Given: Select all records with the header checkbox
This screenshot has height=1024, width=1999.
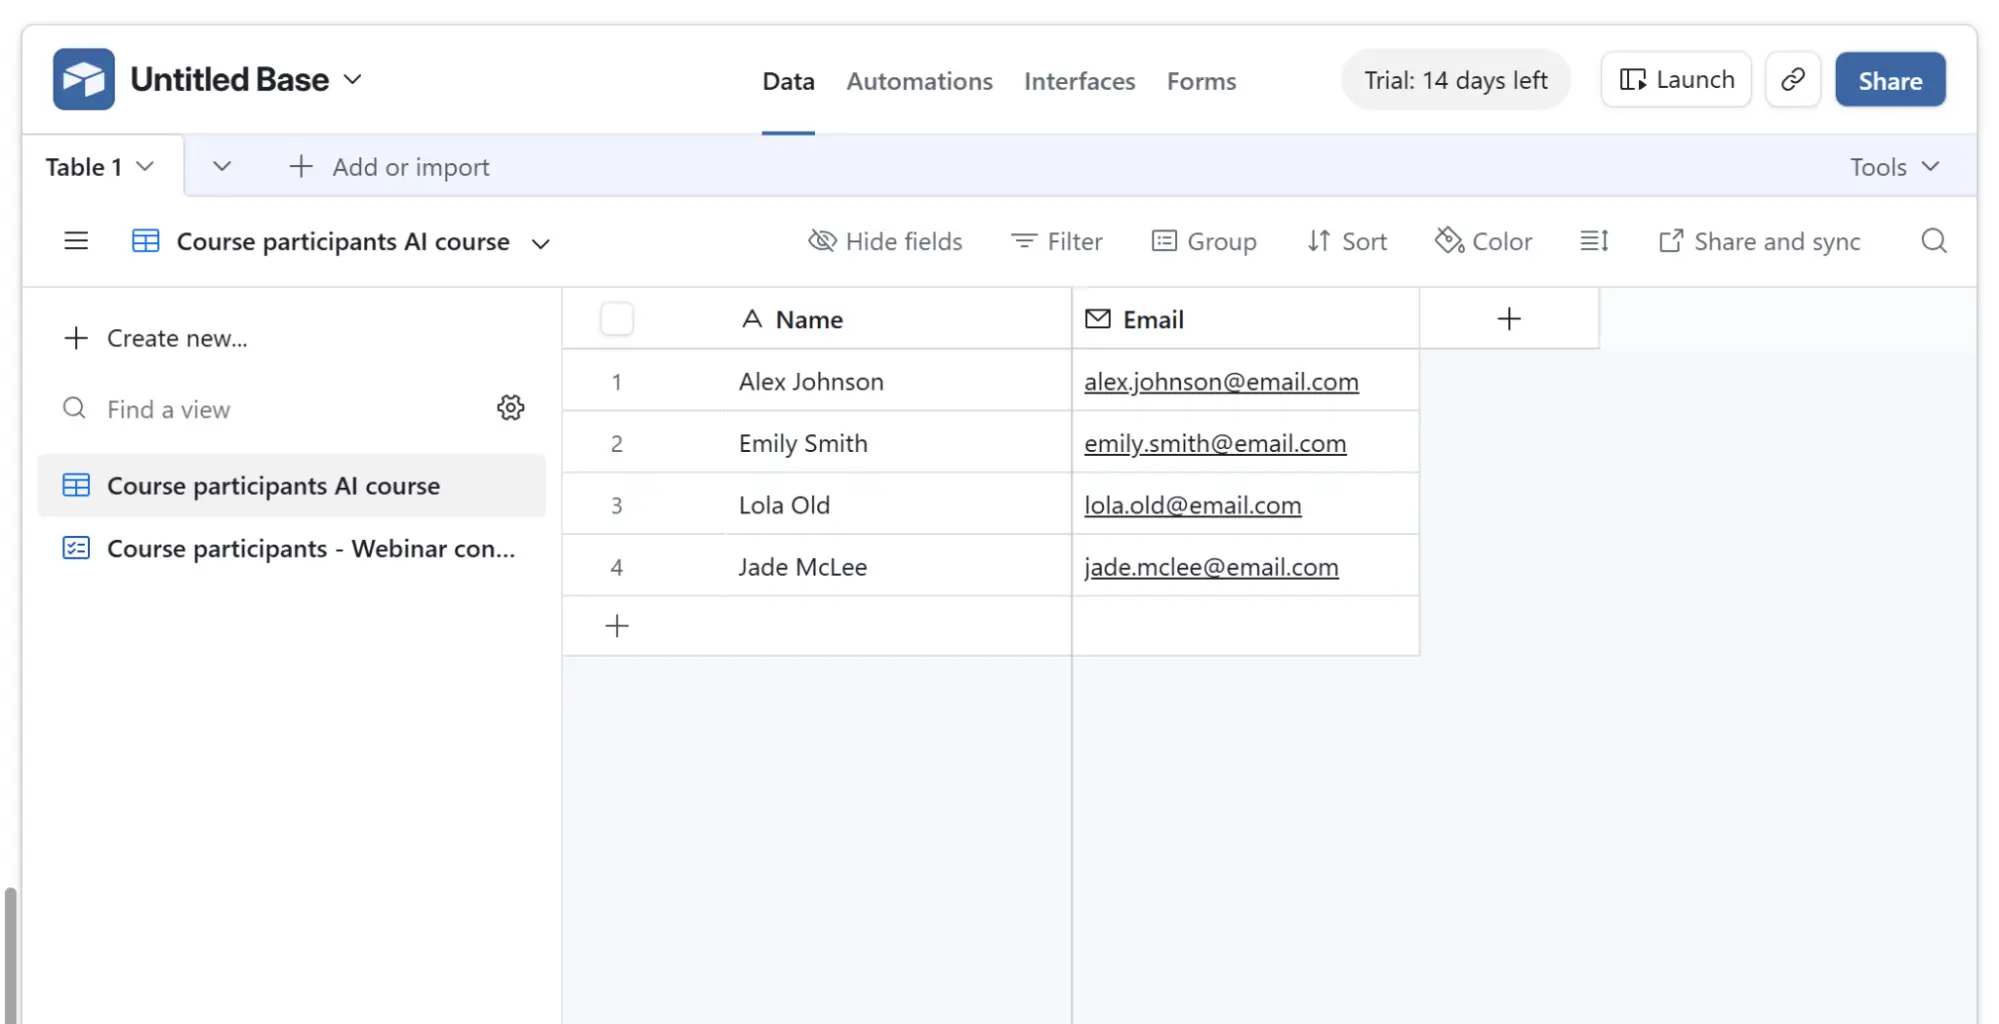Looking at the screenshot, I should (x=617, y=318).
